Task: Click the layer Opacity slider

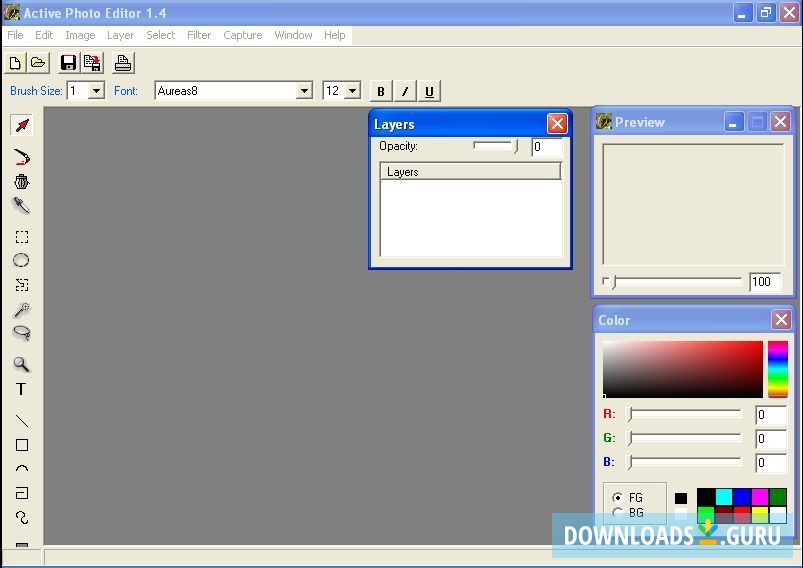Action: click(495, 146)
